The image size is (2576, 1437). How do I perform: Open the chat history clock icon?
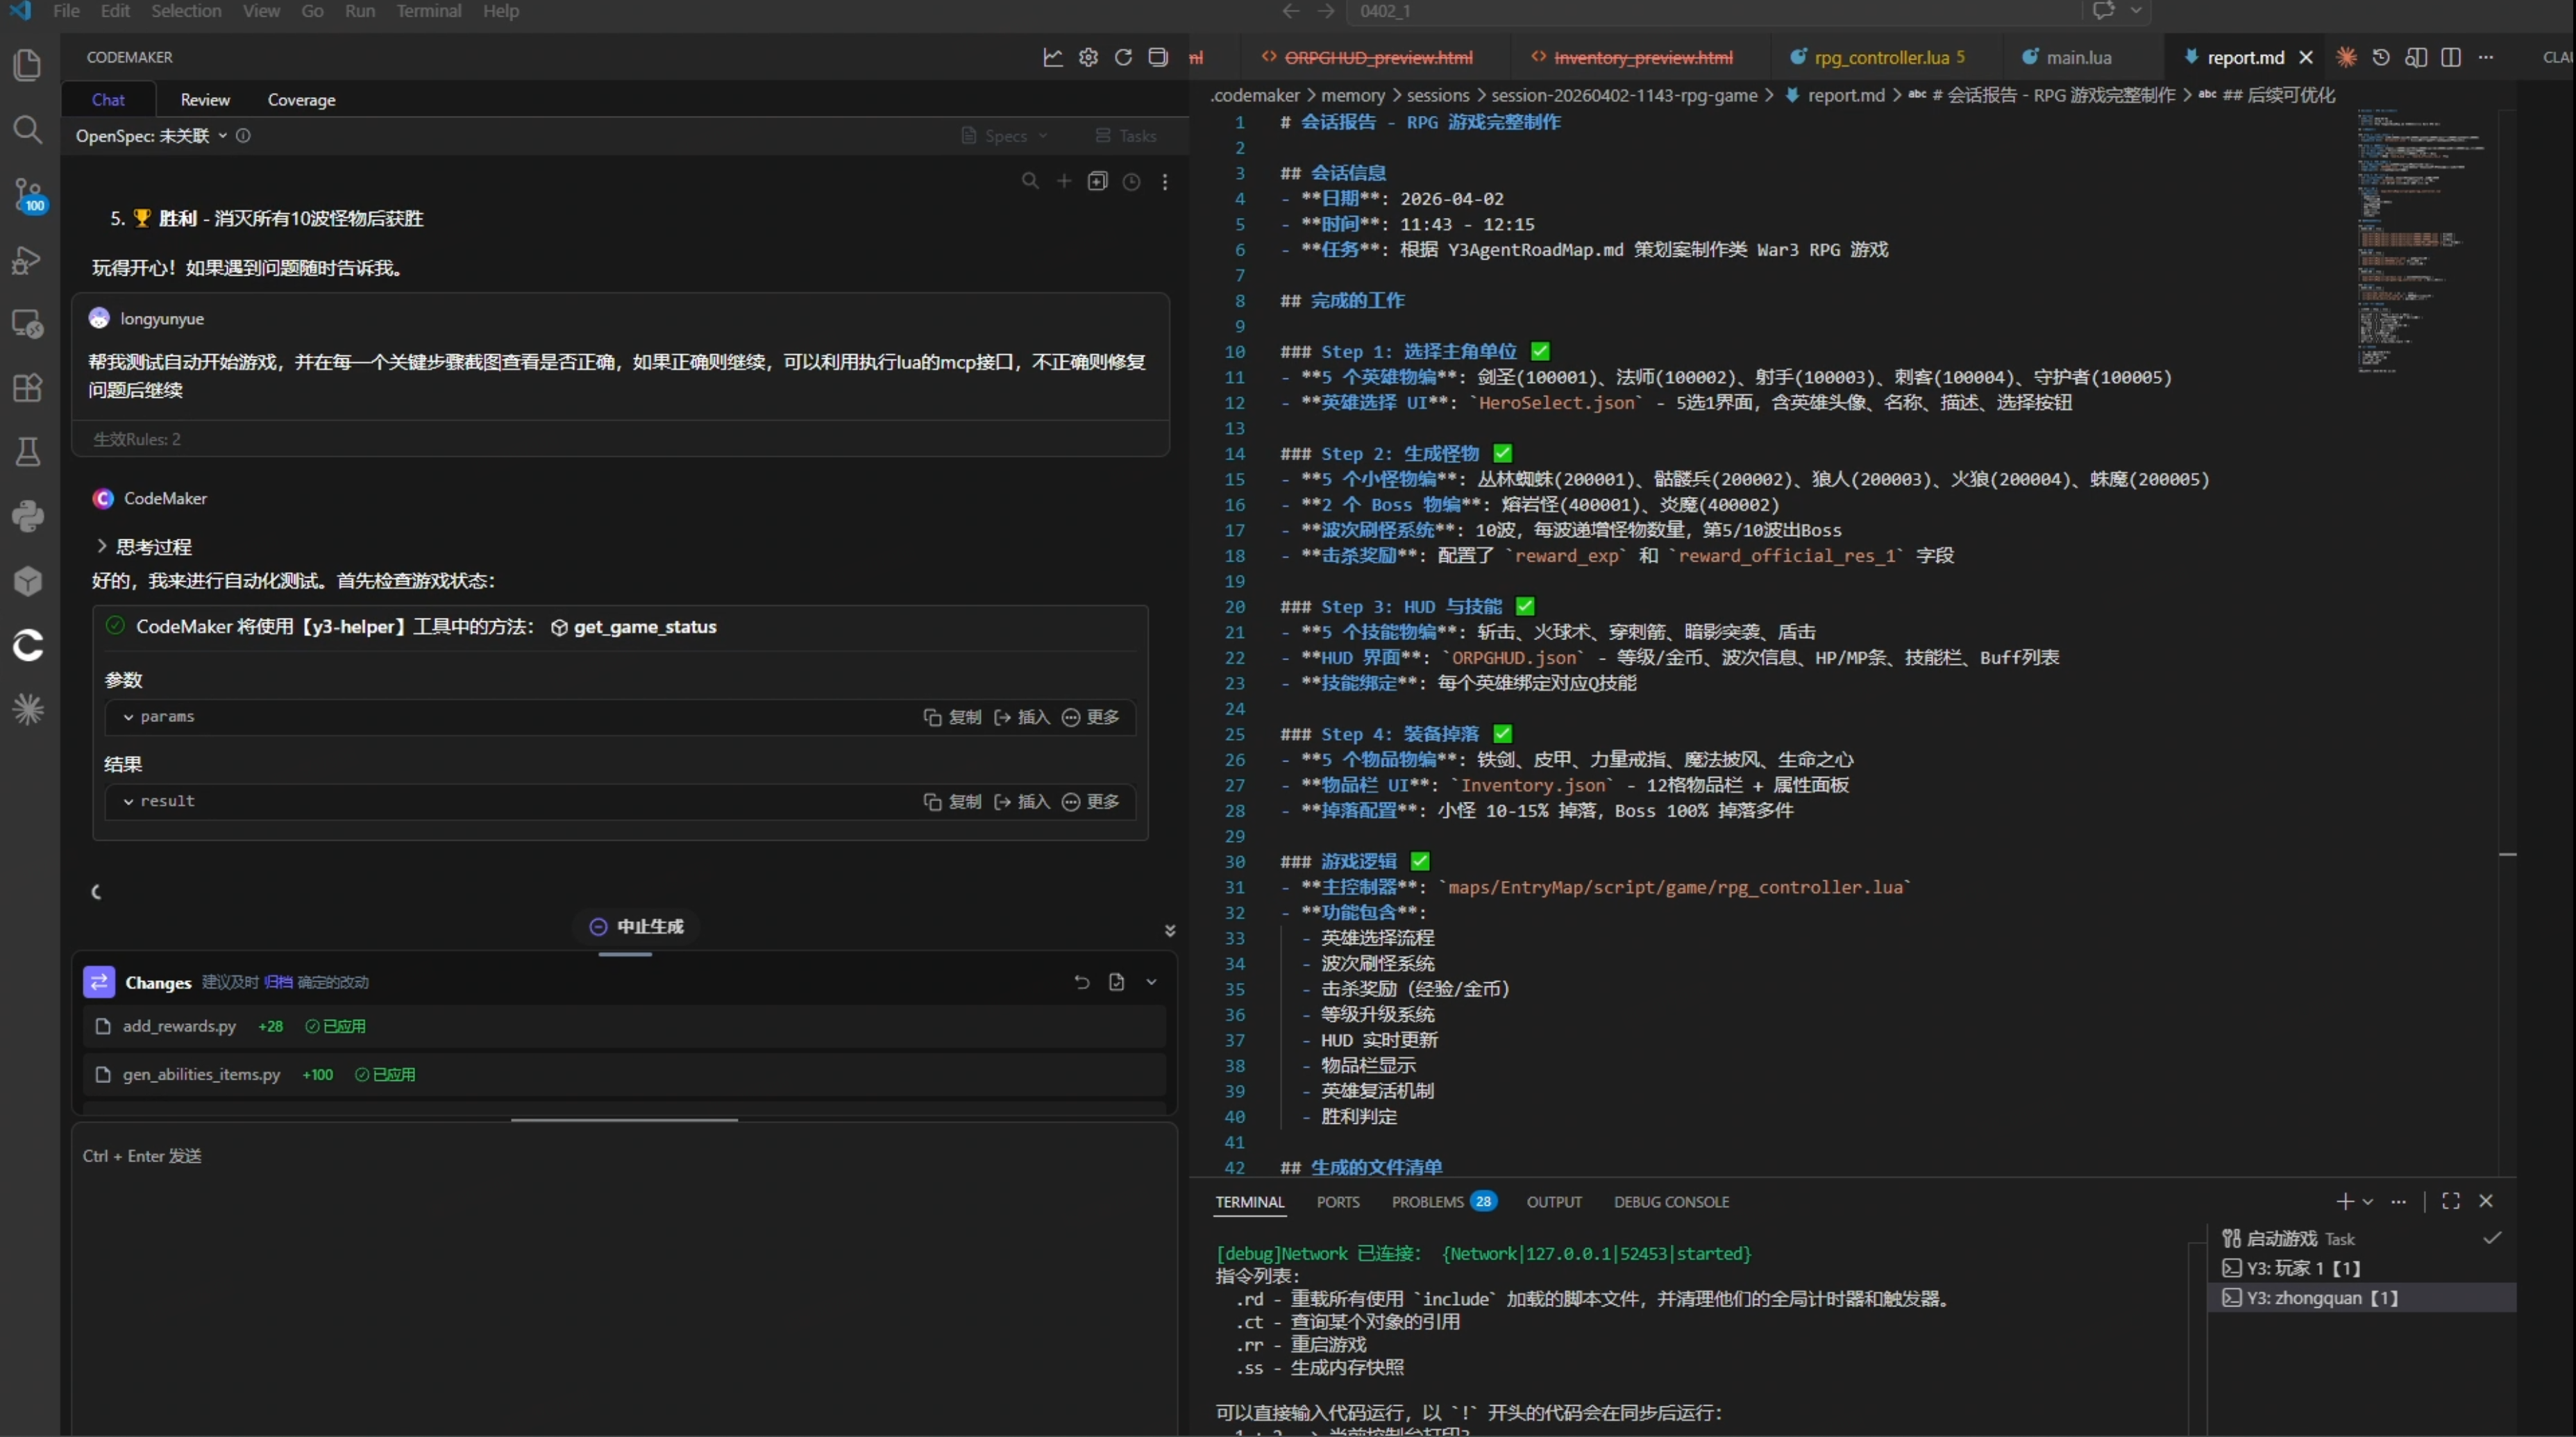click(x=1131, y=181)
